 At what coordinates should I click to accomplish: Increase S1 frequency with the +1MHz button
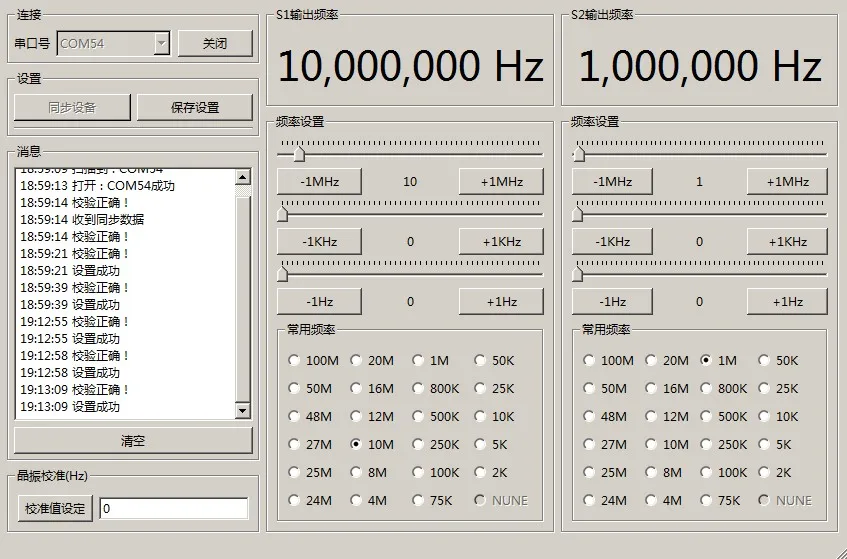click(x=501, y=181)
